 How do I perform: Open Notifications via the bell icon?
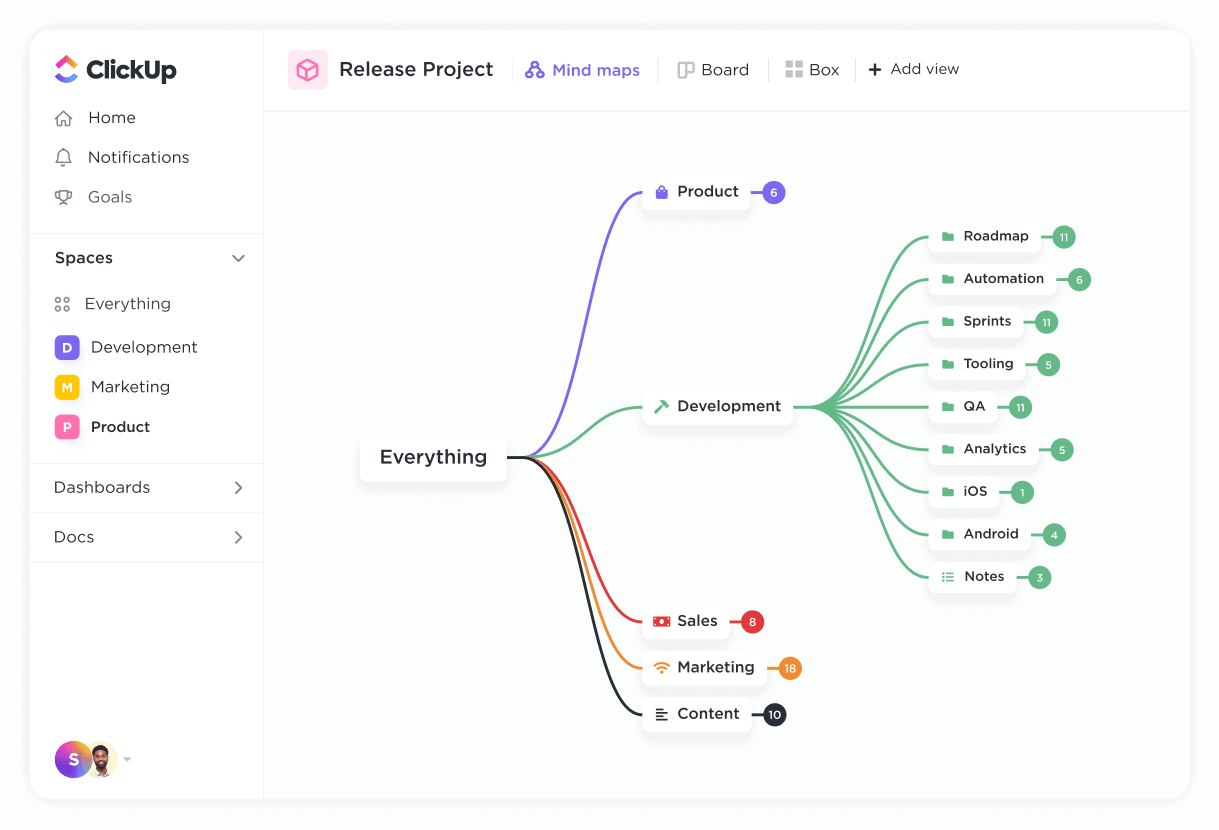[x=66, y=157]
